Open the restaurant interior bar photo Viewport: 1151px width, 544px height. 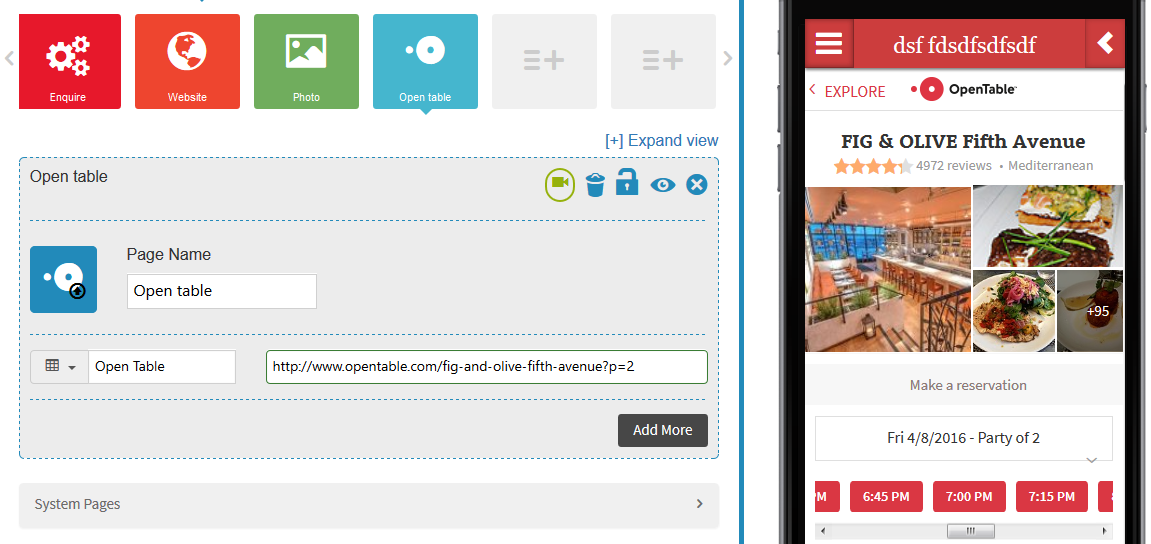[888, 269]
